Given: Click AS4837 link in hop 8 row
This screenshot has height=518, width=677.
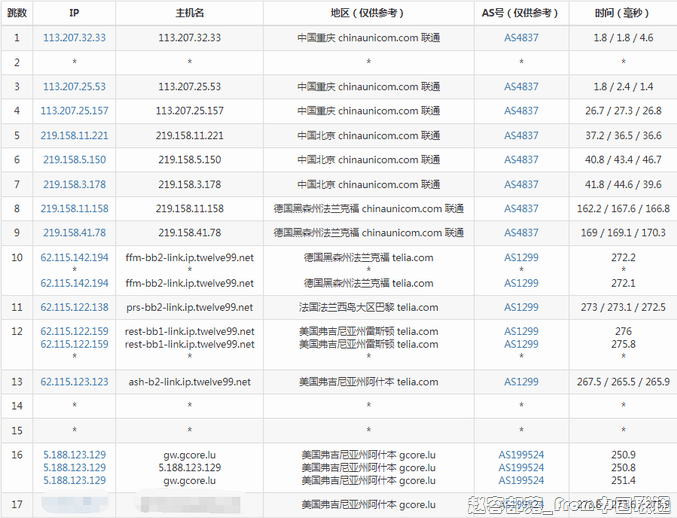Looking at the screenshot, I should [x=521, y=208].
